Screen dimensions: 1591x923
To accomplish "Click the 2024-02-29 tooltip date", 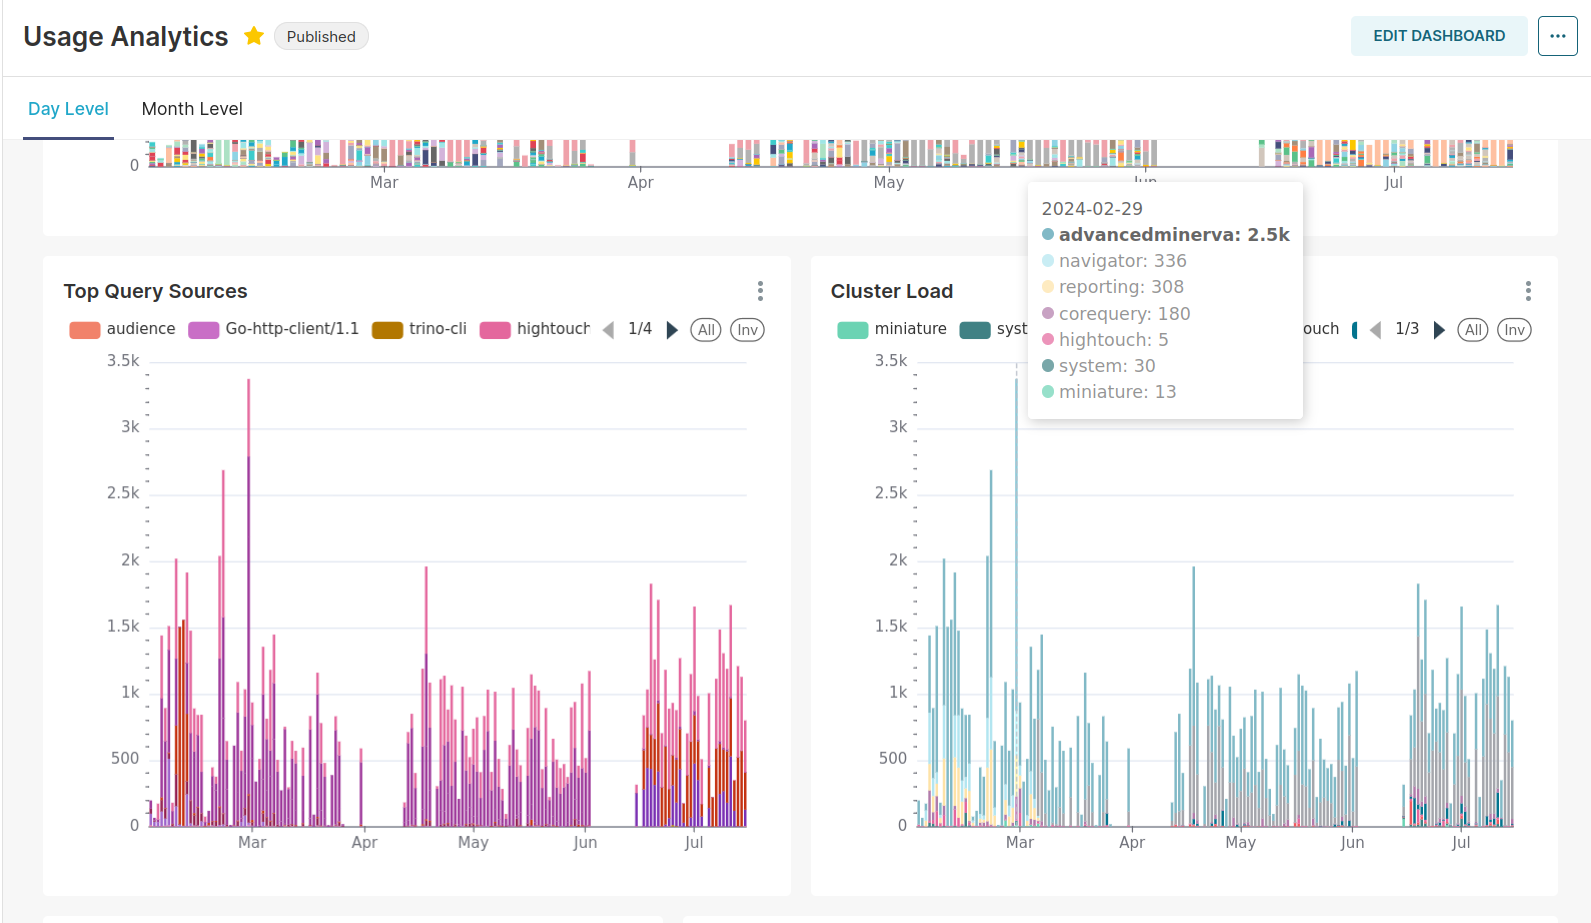I will coord(1092,209).
